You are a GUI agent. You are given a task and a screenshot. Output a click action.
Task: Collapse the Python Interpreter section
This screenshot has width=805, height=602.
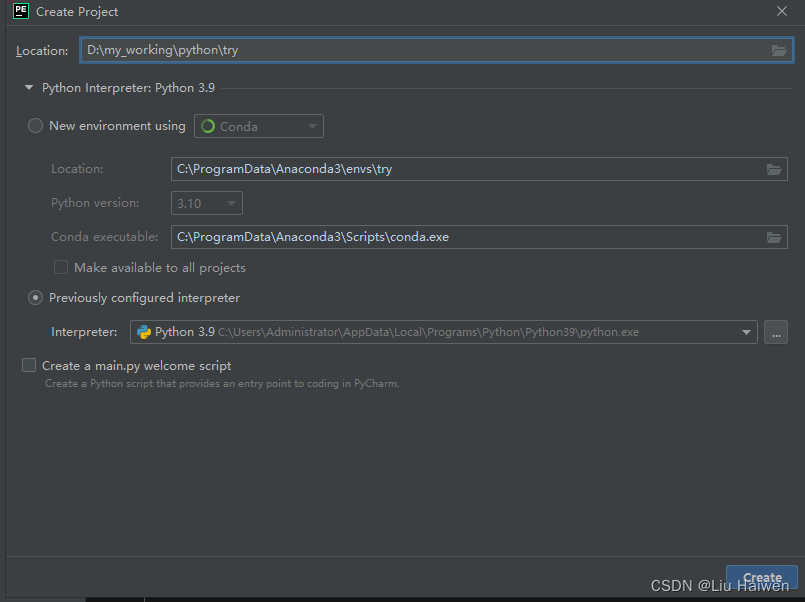29,88
